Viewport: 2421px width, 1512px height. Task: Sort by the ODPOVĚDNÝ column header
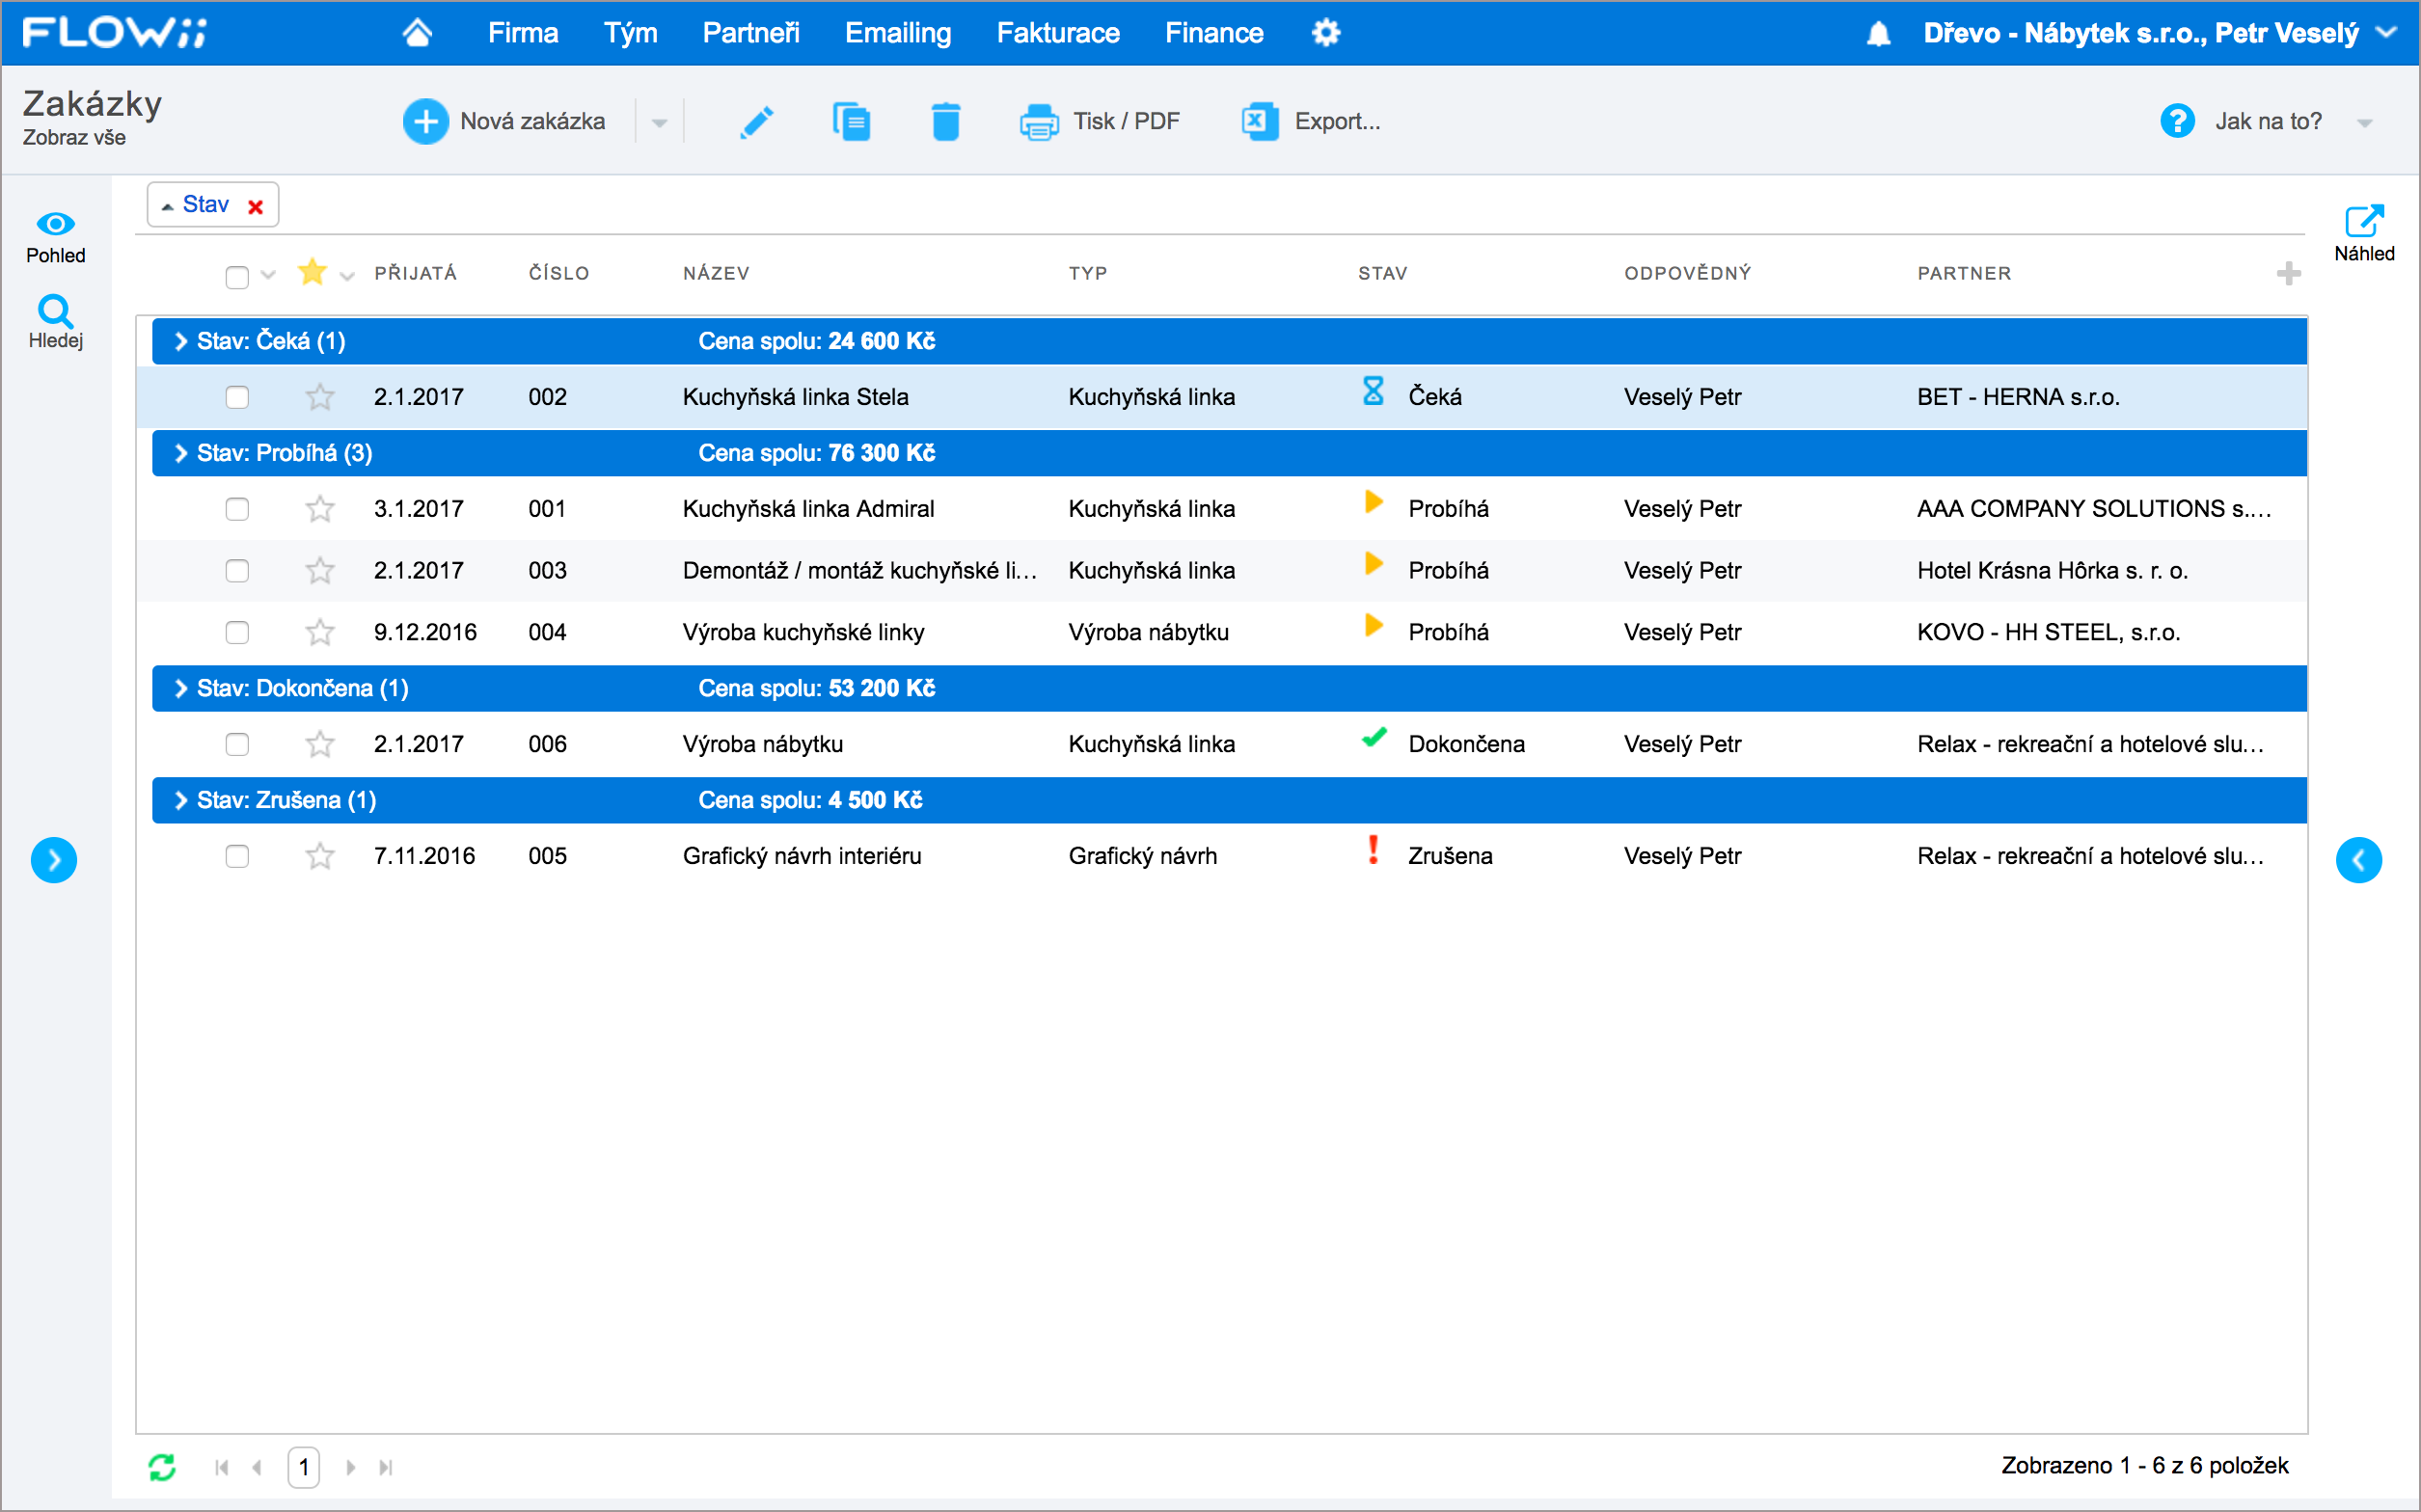coord(1688,273)
